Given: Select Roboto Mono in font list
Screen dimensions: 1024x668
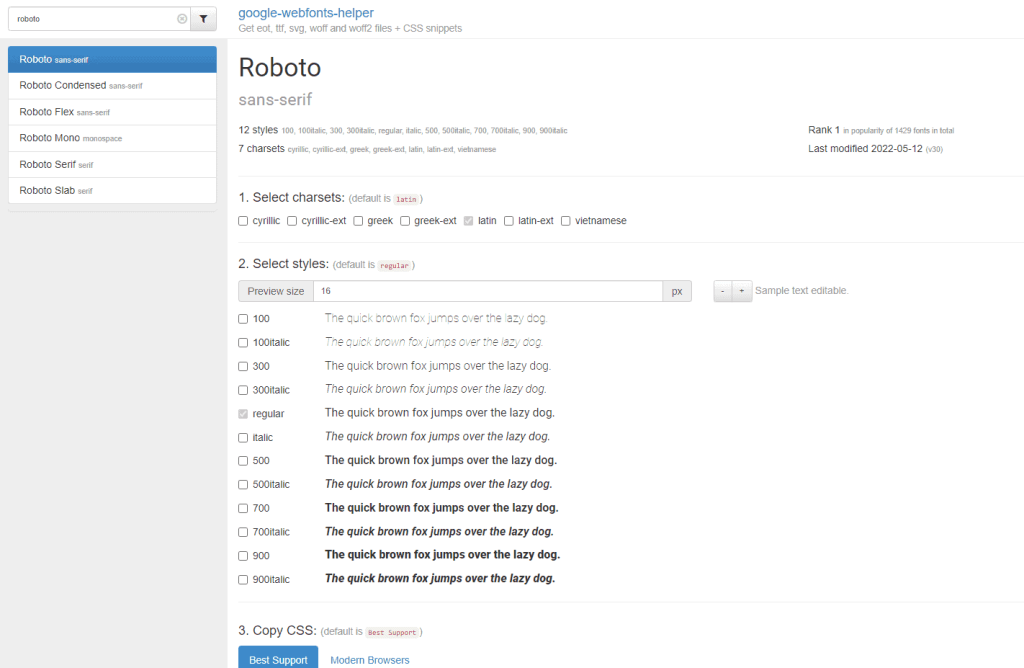Looking at the screenshot, I should [112, 138].
